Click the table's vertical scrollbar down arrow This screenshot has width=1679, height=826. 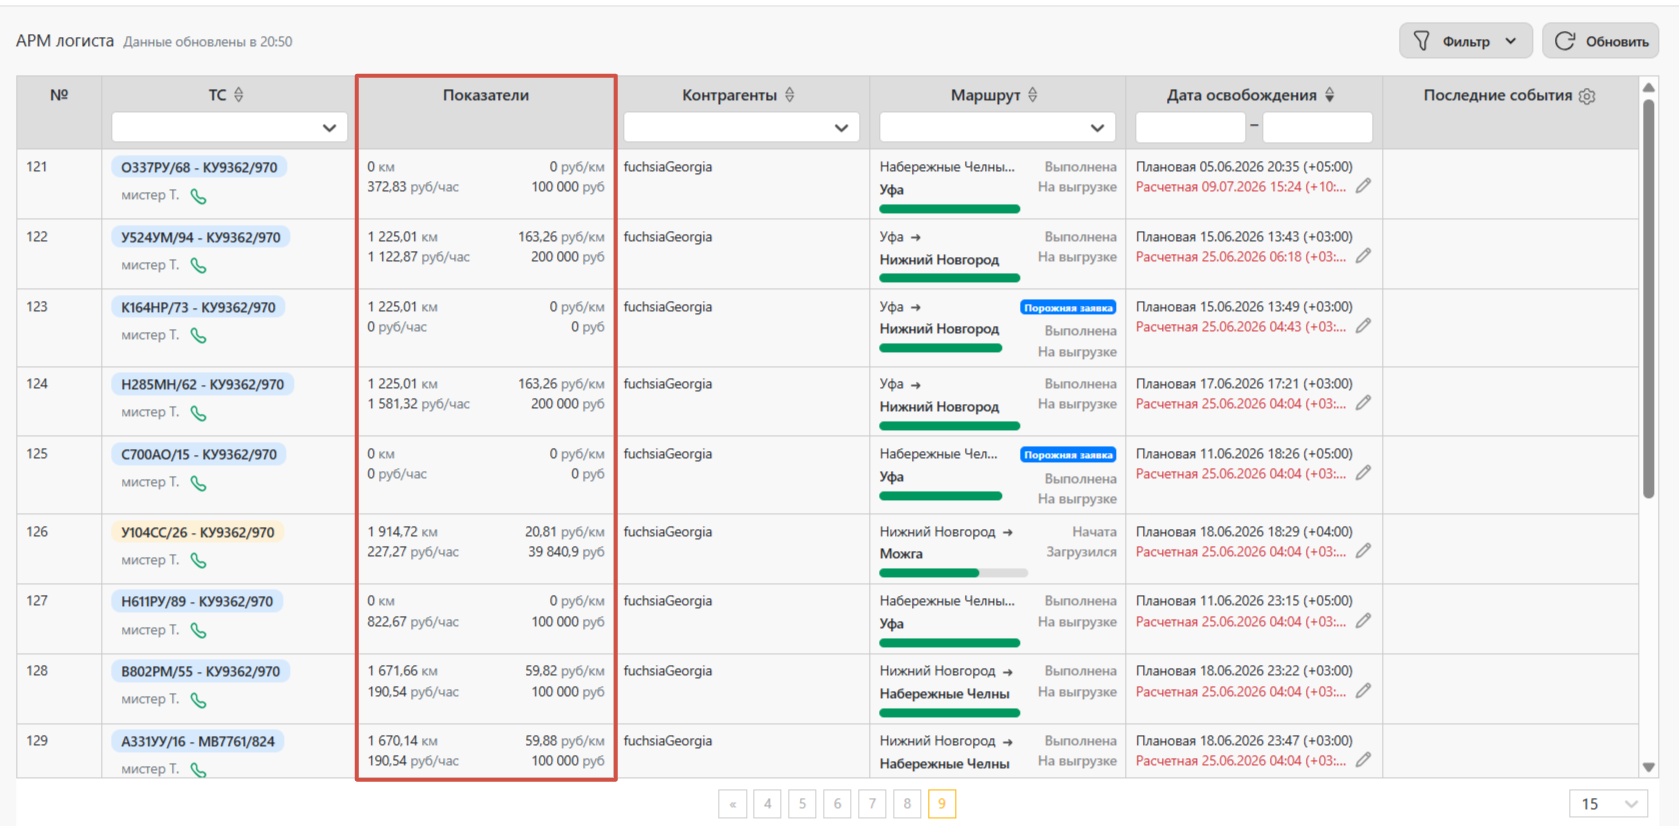point(1649,767)
